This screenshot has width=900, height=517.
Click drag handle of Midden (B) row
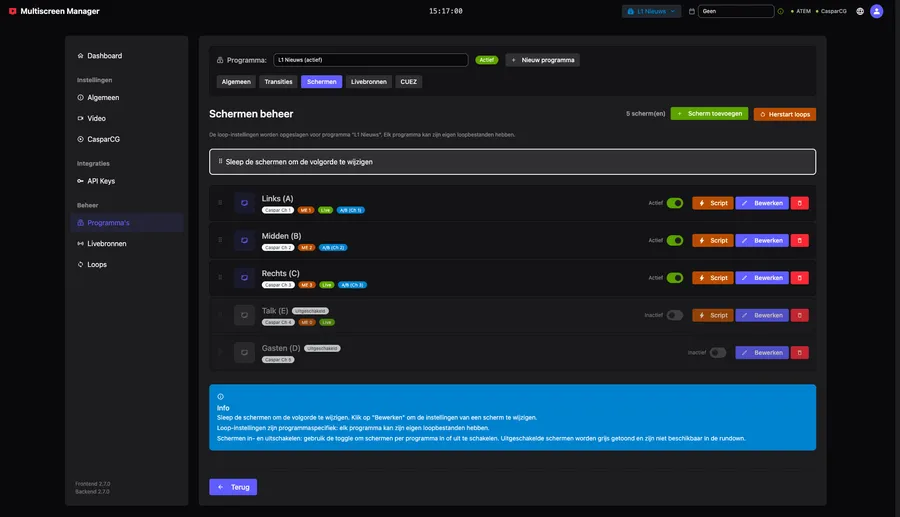[x=220, y=240]
